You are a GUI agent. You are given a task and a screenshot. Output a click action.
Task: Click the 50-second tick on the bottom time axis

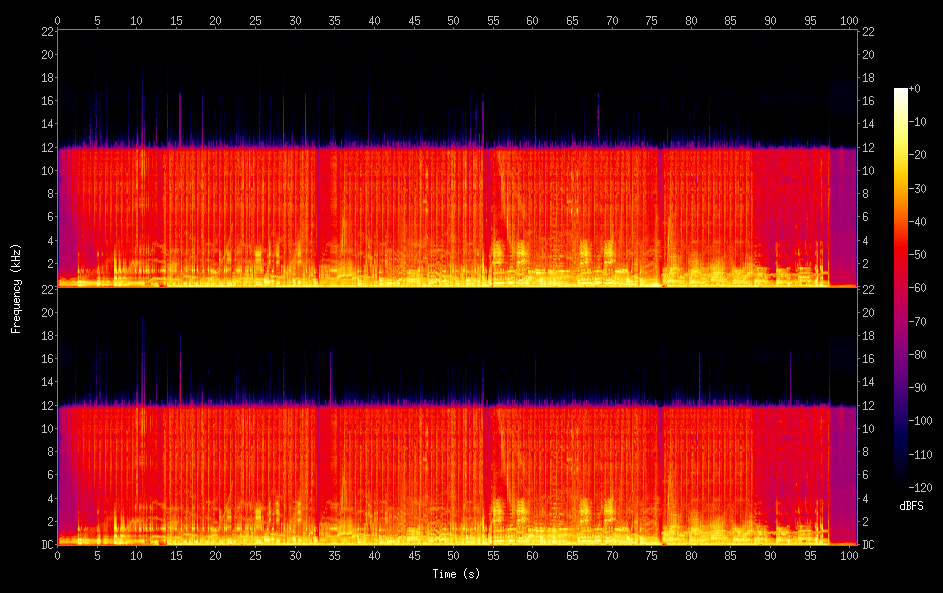pyautogui.click(x=453, y=554)
